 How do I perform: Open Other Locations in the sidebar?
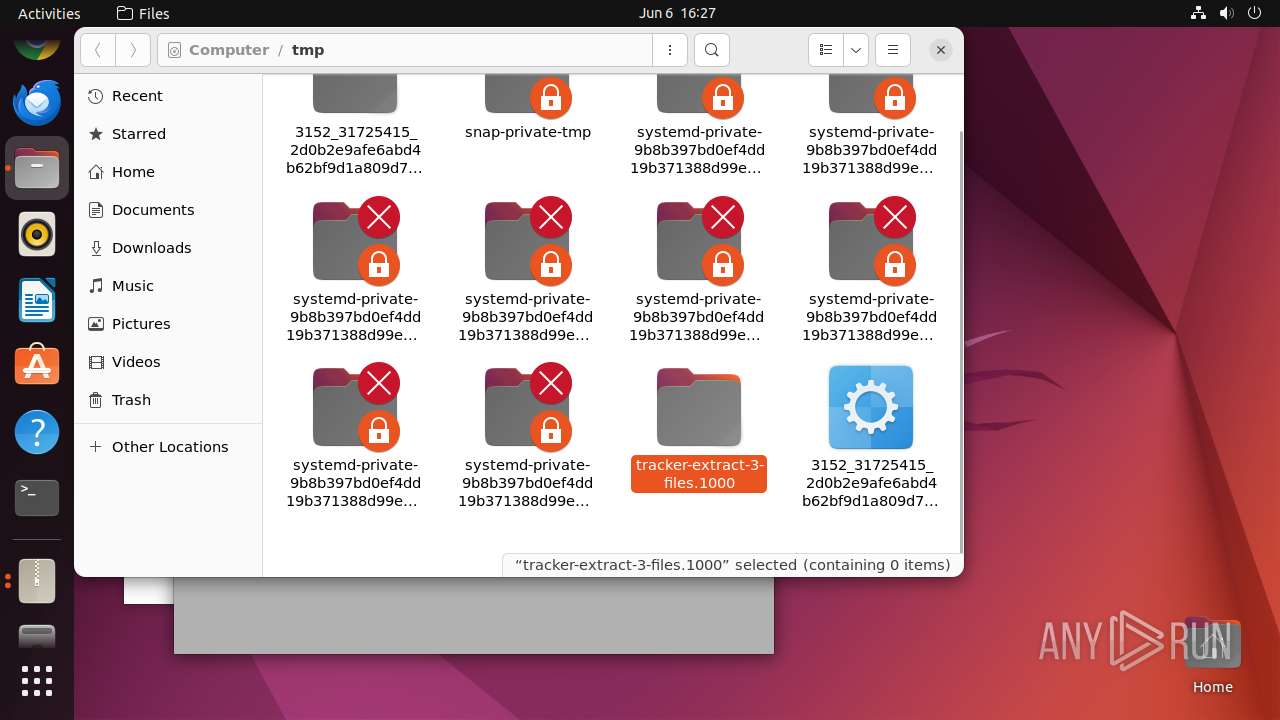(x=168, y=447)
